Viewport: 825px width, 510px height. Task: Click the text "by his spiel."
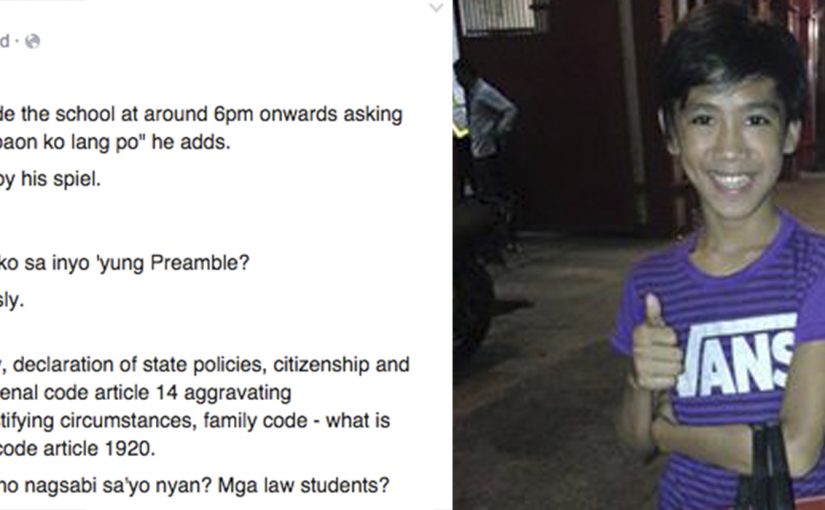pyautogui.click(x=51, y=180)
